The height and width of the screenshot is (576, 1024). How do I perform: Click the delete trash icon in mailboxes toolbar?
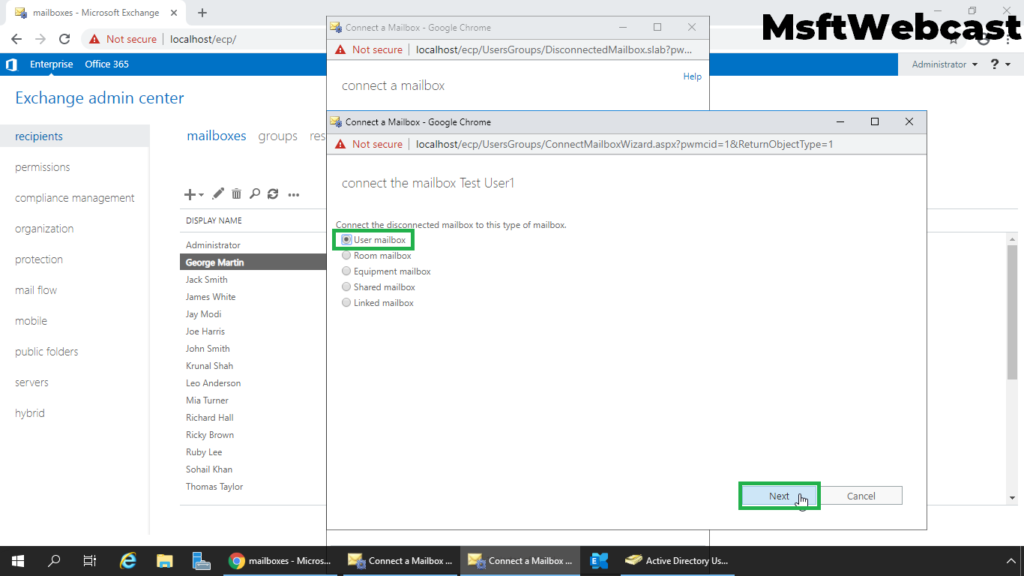tap(236, 194)
